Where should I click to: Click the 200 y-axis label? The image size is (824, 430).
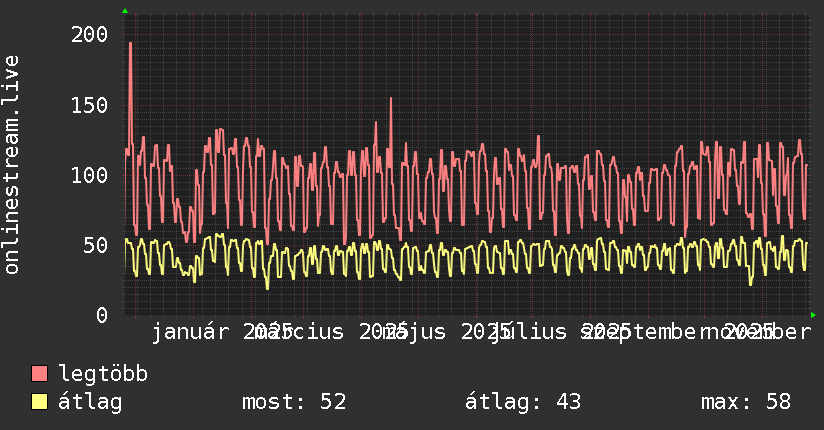tap(89, 35)
